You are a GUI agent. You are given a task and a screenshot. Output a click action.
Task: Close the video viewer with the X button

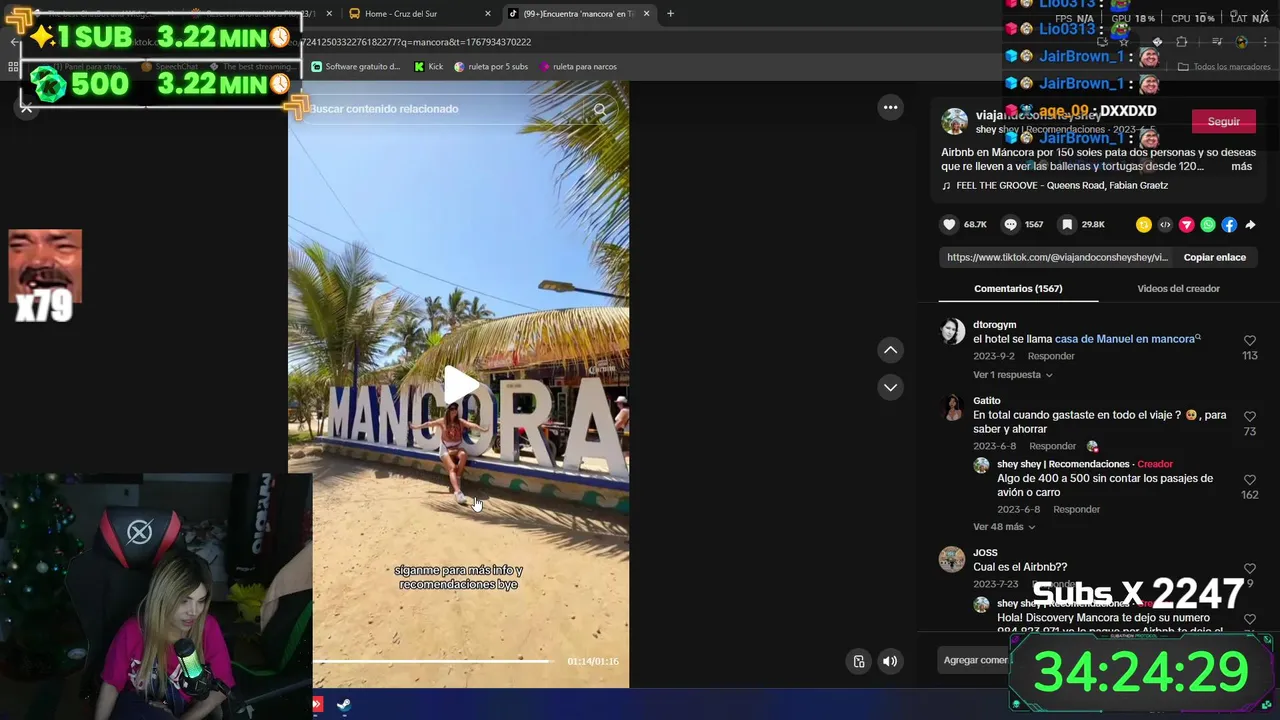pos(27,107)
